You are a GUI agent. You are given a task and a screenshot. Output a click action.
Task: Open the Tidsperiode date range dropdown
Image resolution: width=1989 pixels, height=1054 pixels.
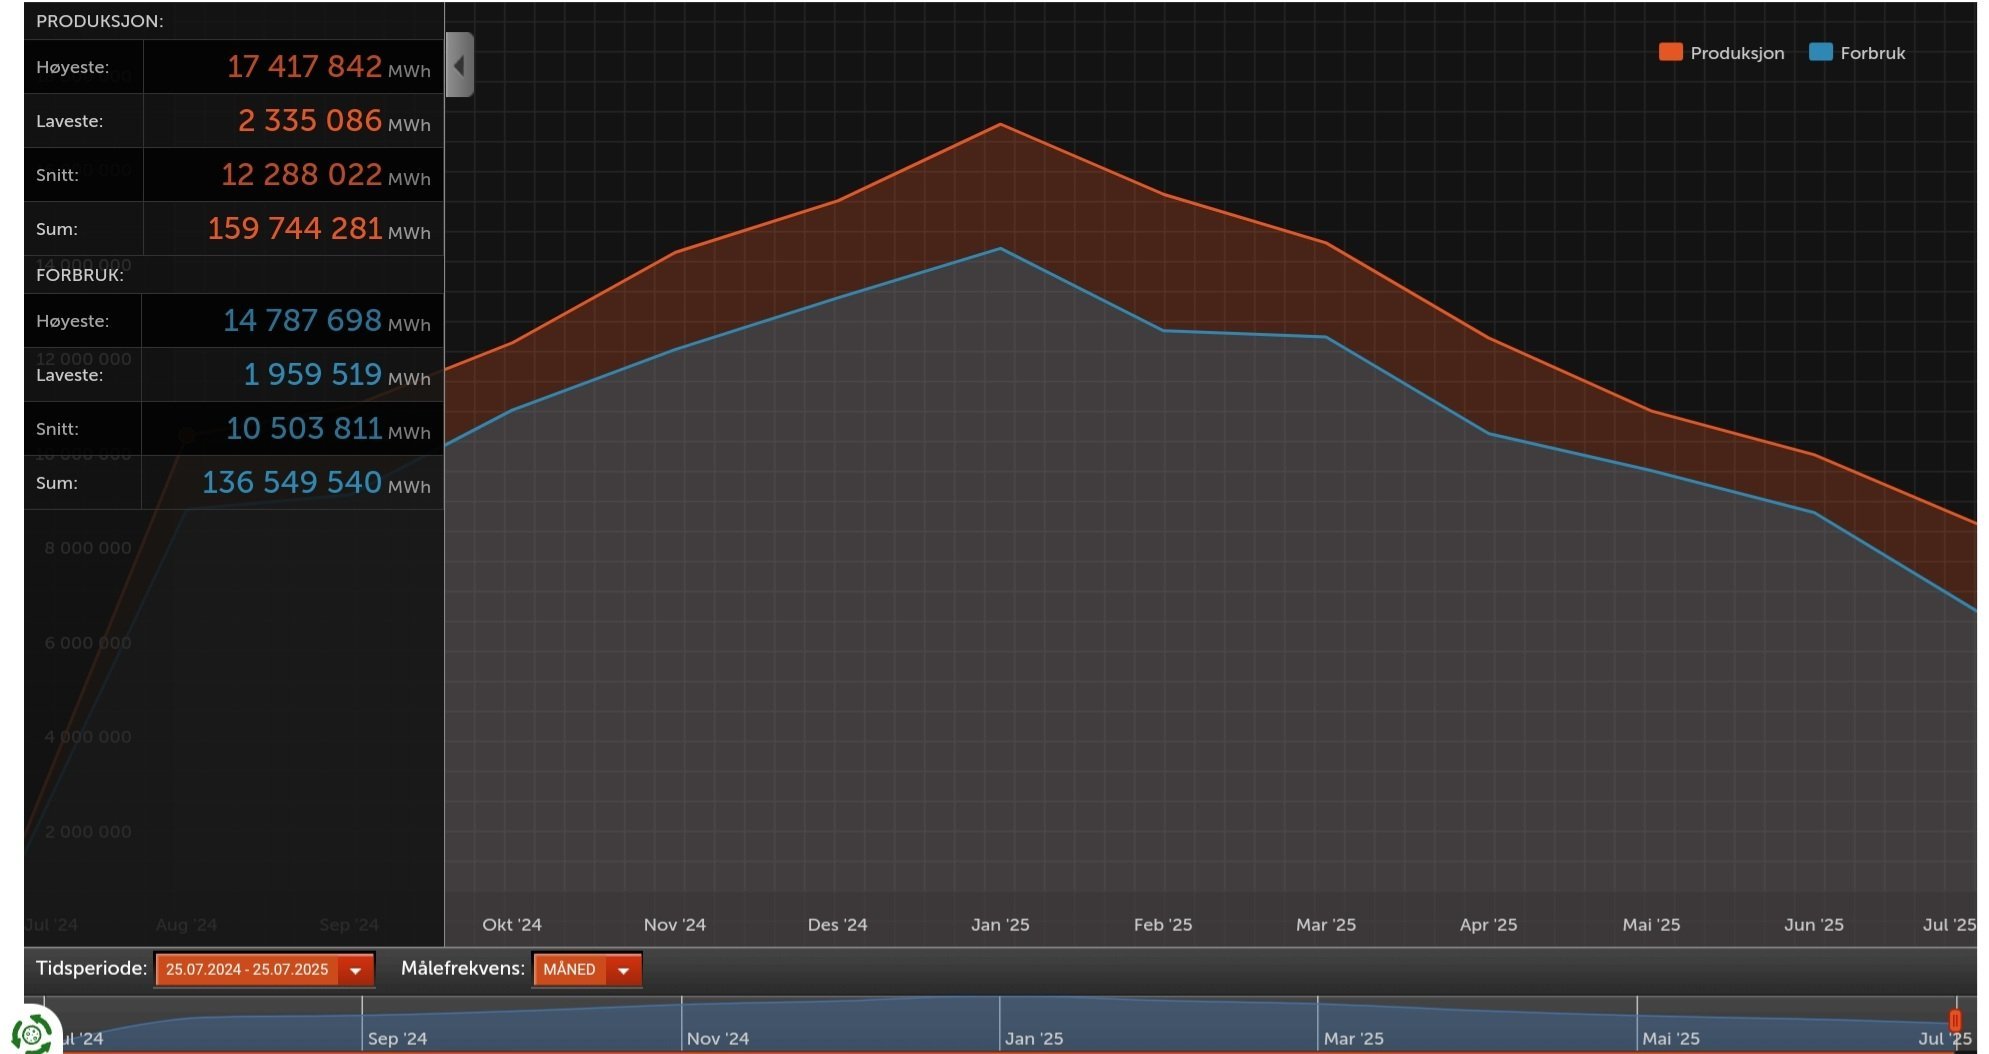(x=265, y=969)
